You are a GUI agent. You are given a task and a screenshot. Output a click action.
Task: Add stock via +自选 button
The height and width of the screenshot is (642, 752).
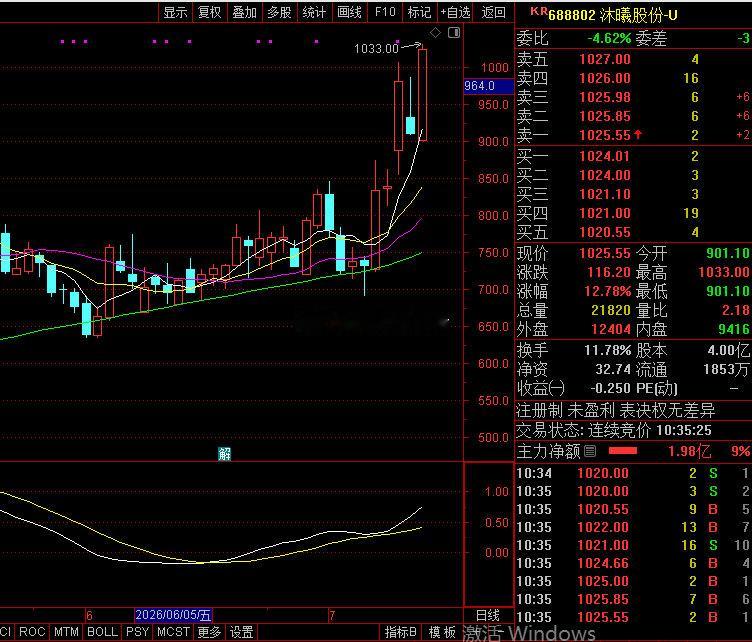point(455,12)
